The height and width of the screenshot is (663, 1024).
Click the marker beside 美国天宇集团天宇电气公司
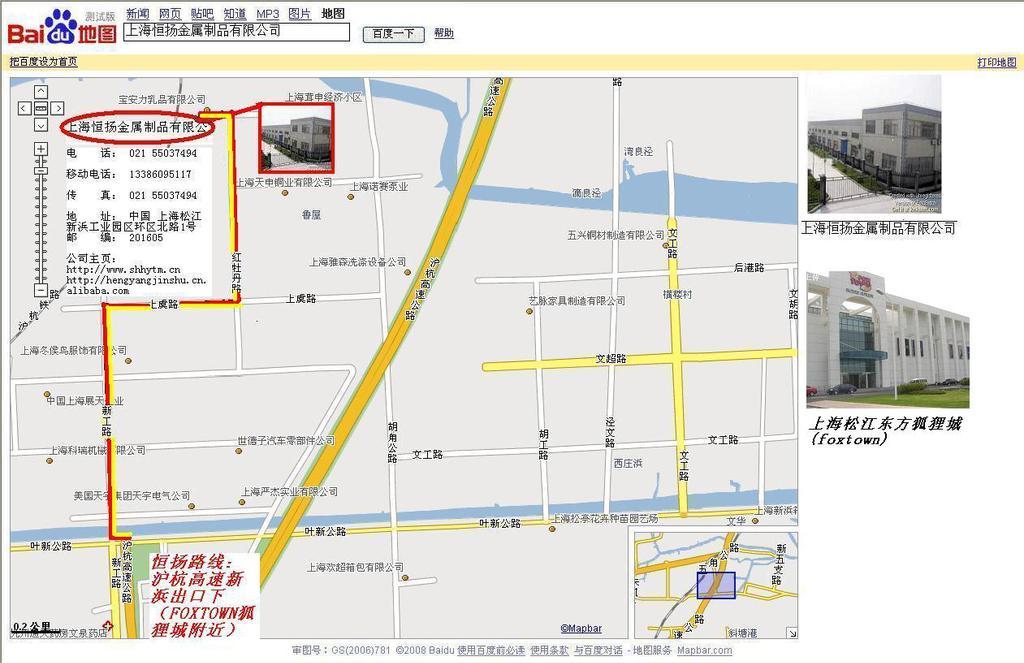[x=192, y=506]
